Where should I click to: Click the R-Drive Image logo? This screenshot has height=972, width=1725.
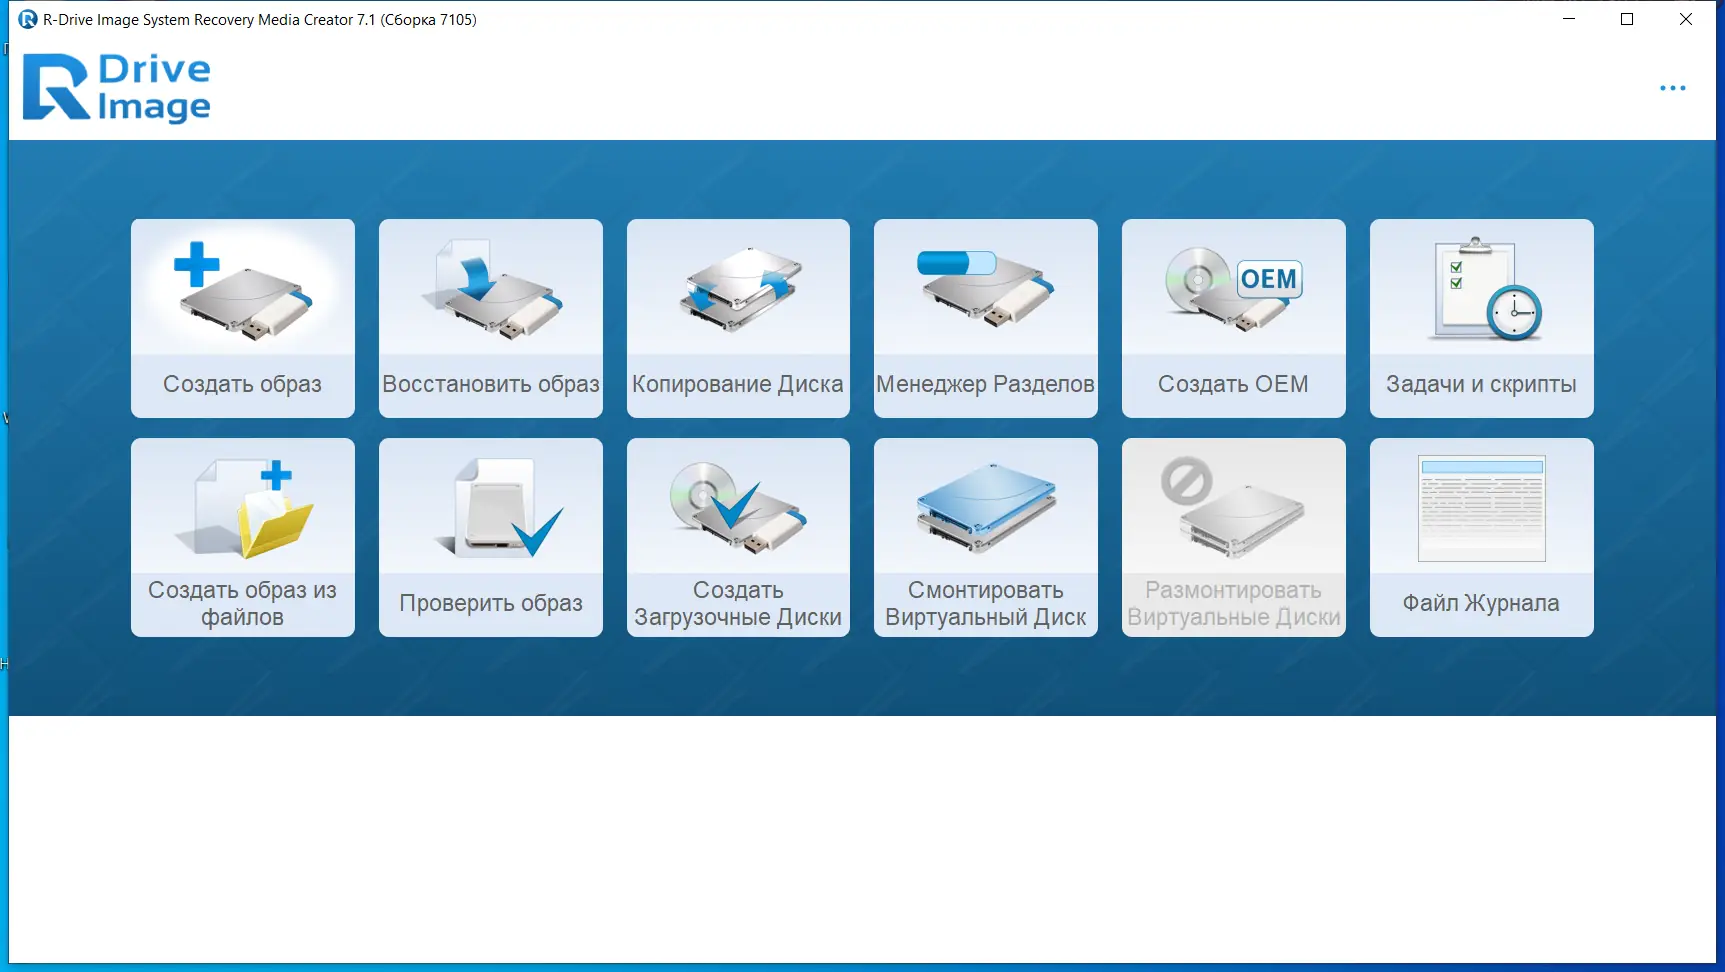(x=117, y=88)
